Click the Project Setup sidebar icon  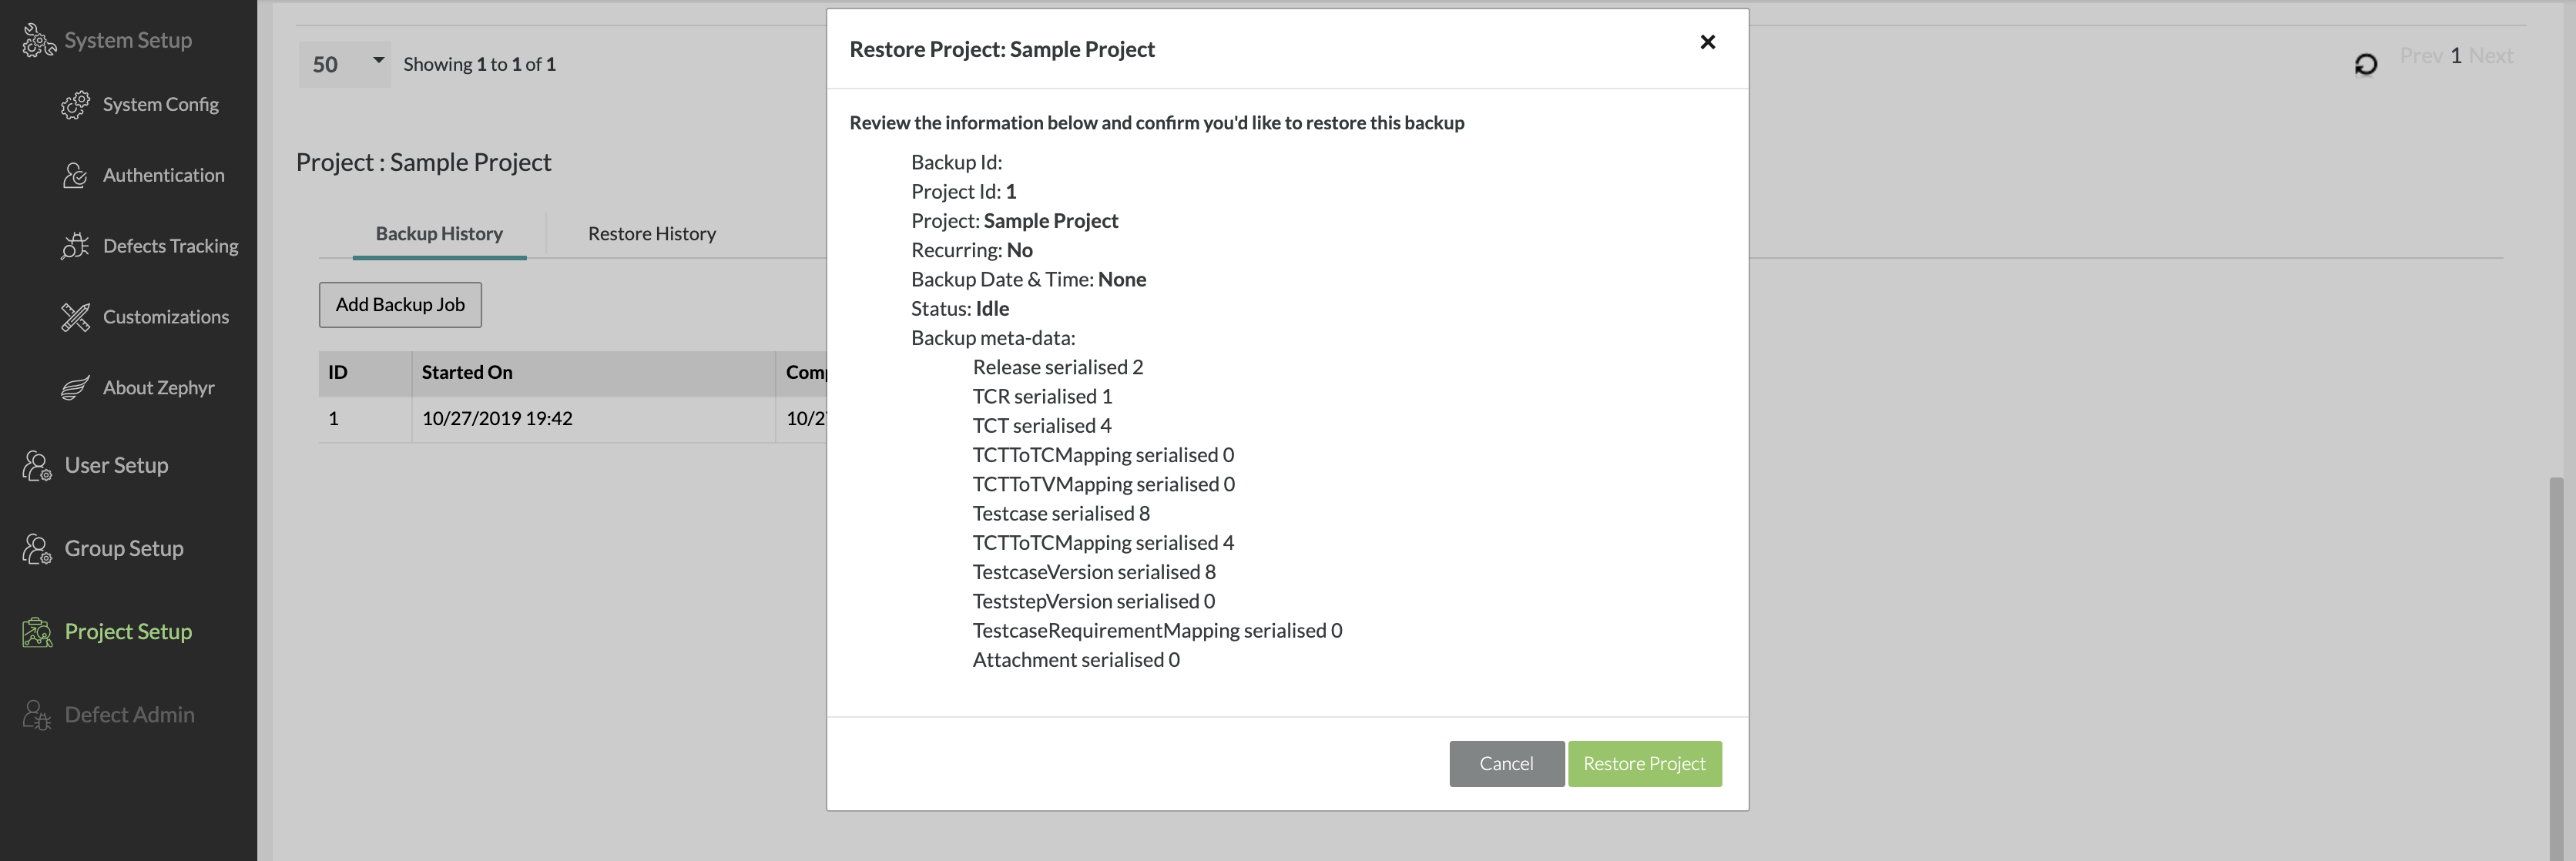click(37, 632)
